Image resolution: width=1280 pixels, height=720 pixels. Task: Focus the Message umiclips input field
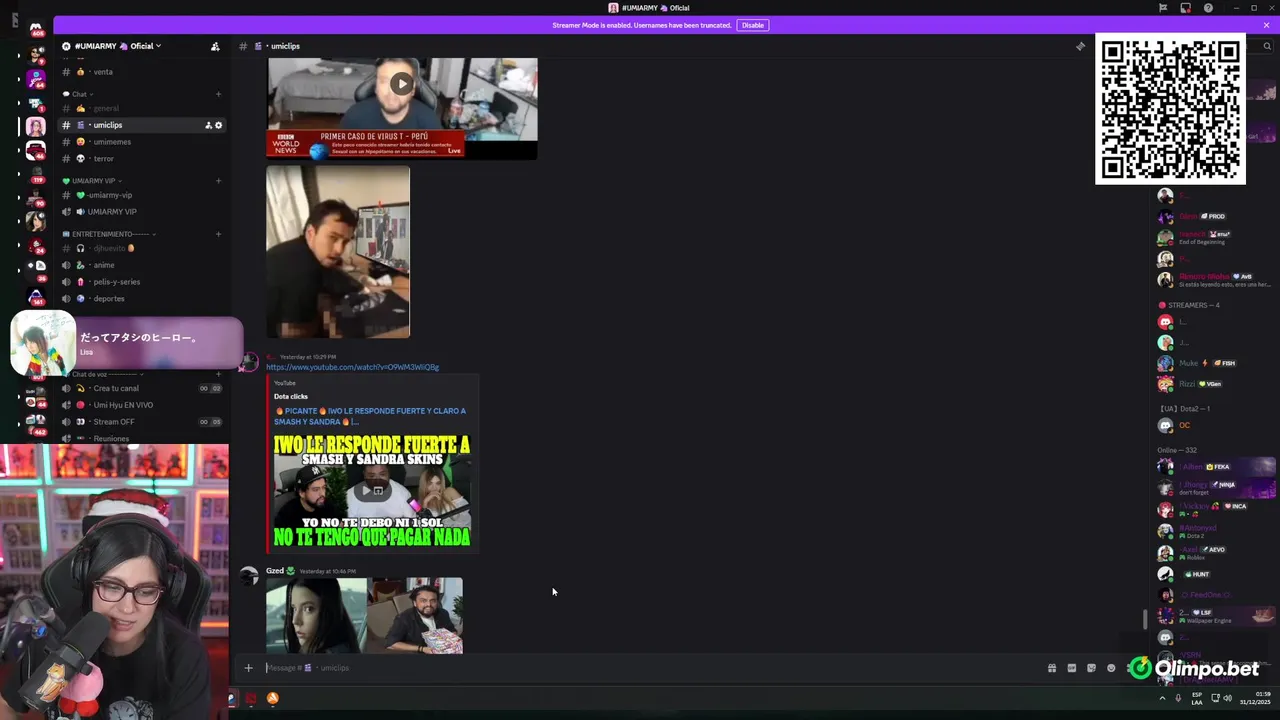tap(650, 668)
